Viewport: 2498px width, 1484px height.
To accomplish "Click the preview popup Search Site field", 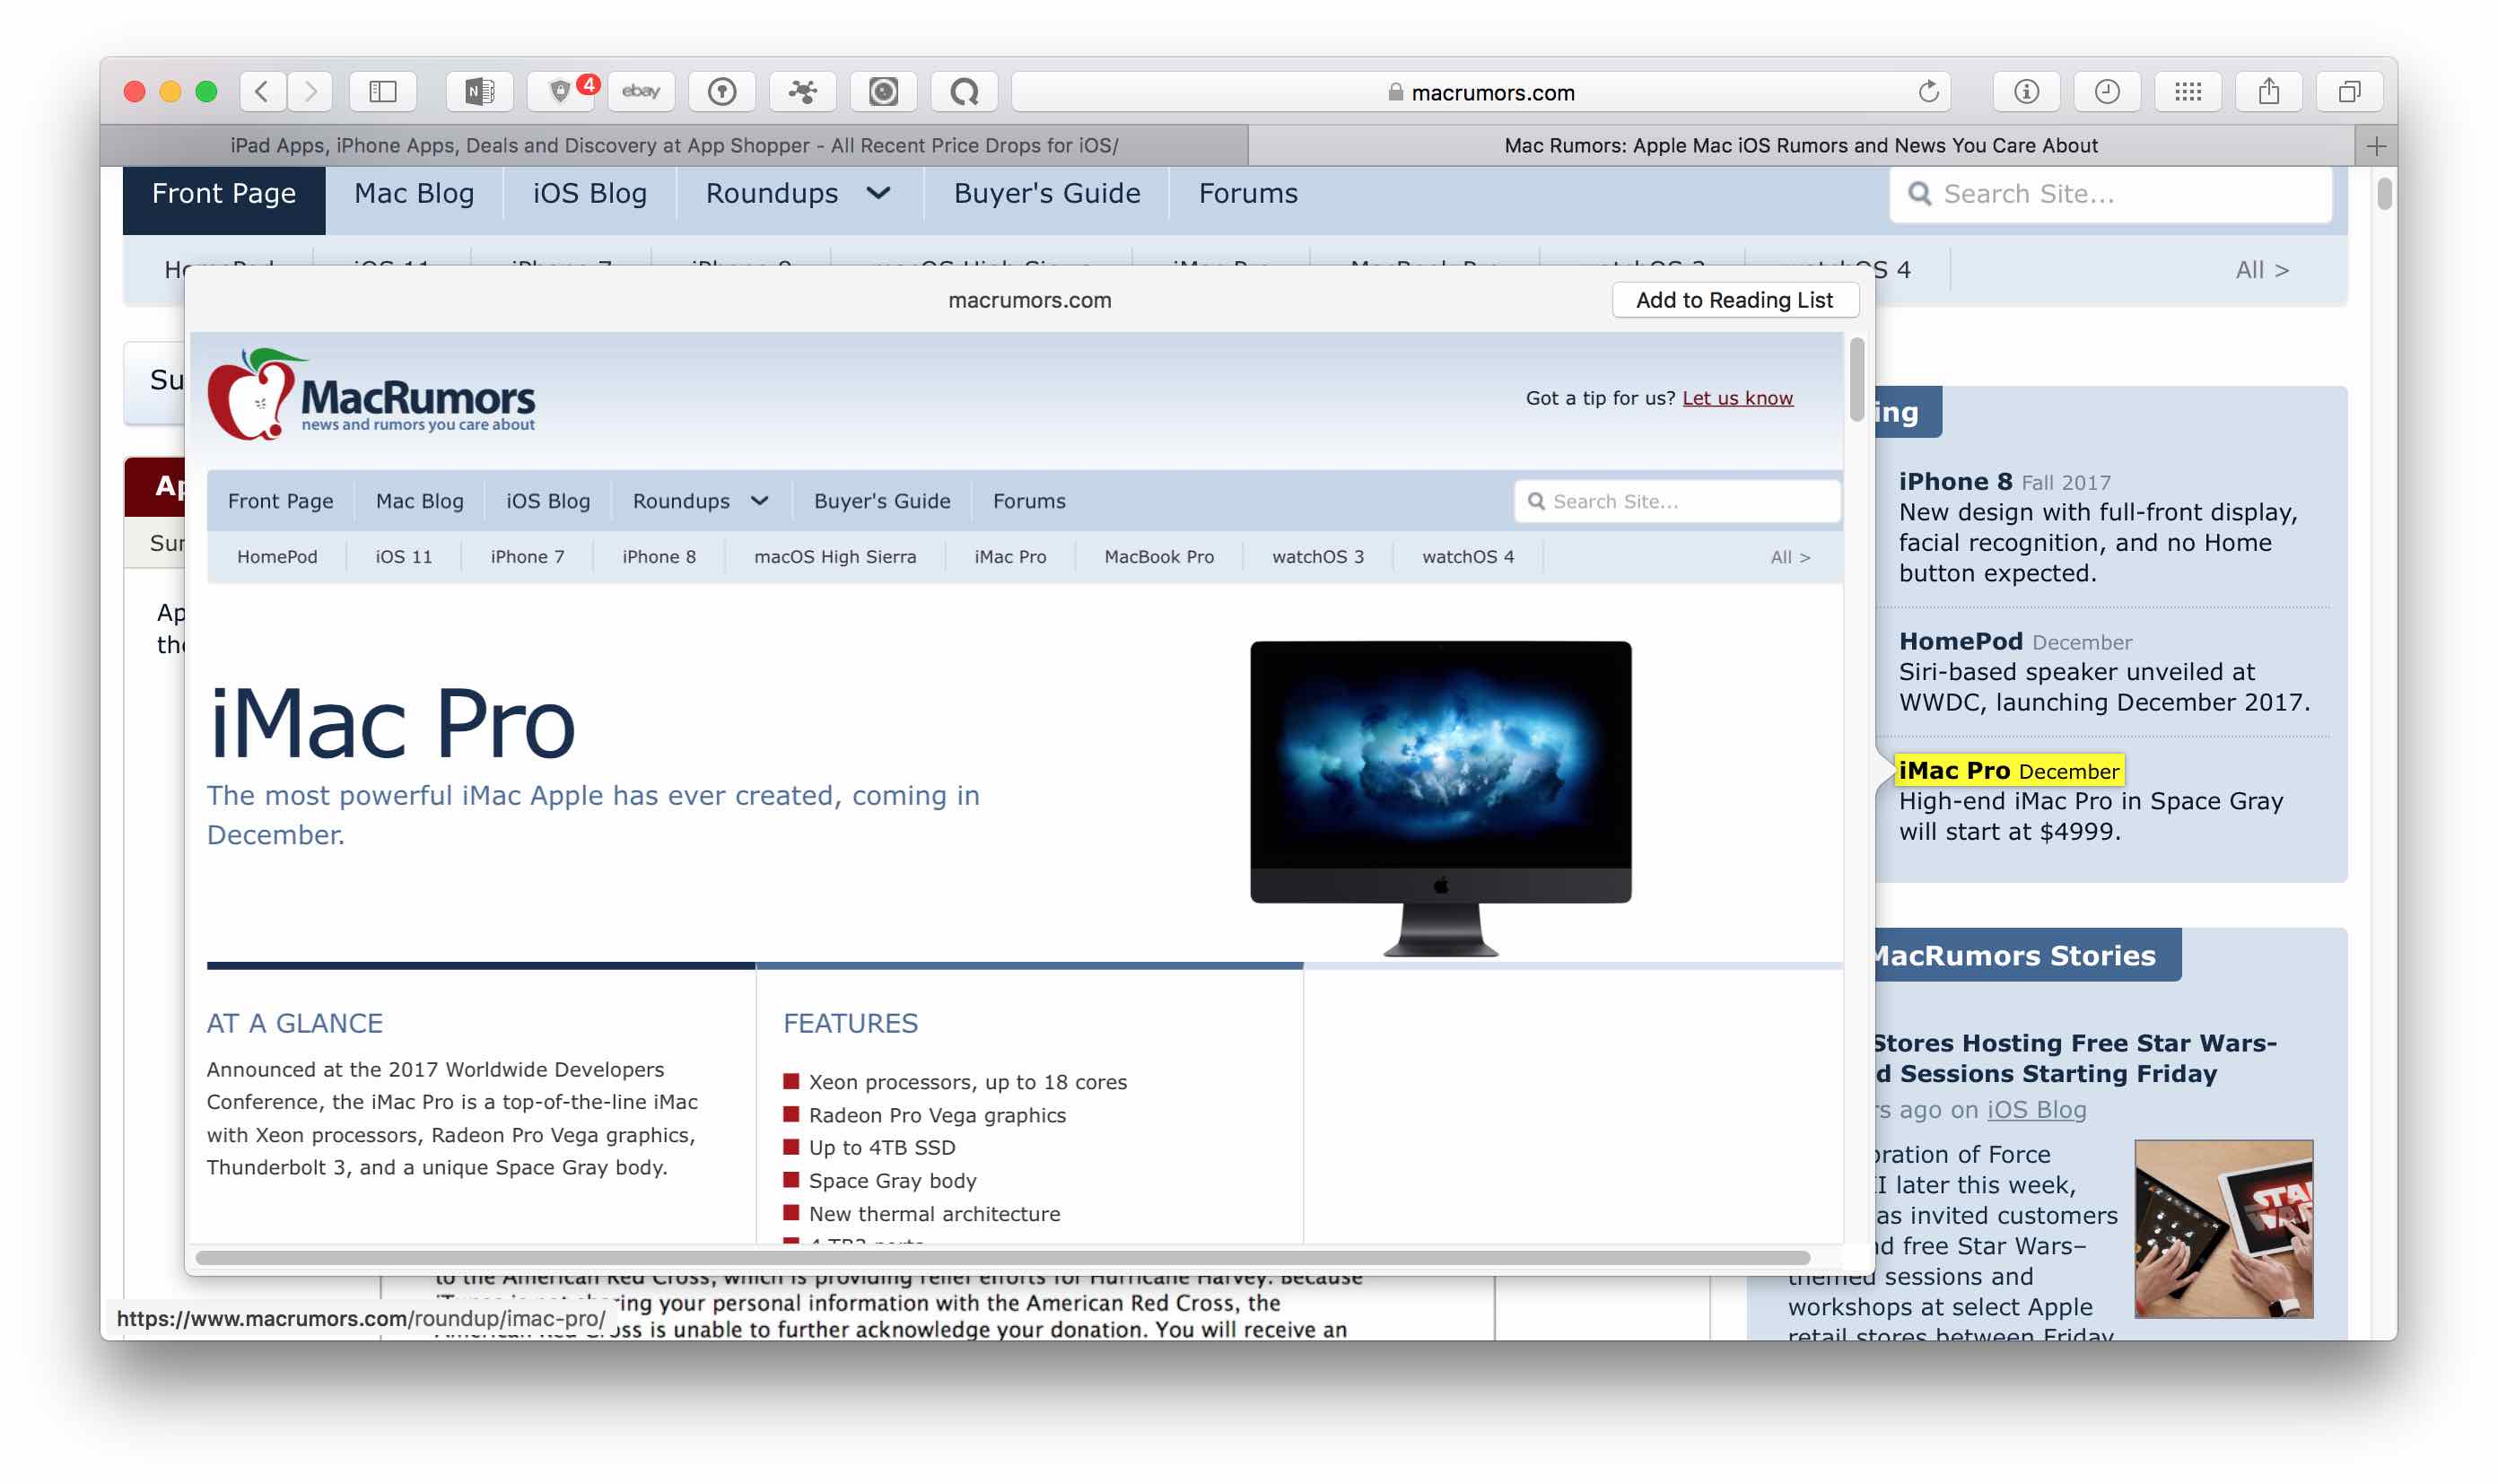I will [x=1677, y=501].
